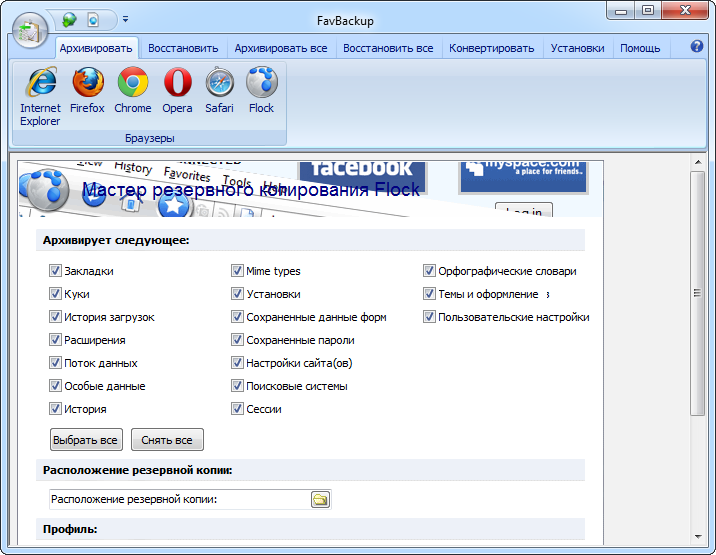This screenshot has width=716, height=555.
Task: Disable Пользовательские настройки checkbox
Action: (429, 316)
